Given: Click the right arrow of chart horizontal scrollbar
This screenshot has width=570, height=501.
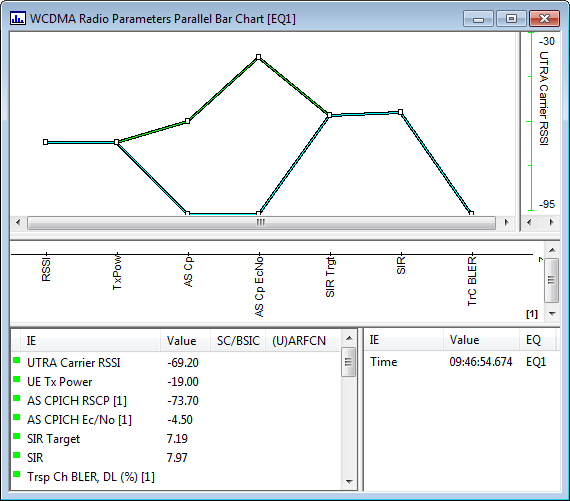Looking at the screenshot, I should [506, 222].
